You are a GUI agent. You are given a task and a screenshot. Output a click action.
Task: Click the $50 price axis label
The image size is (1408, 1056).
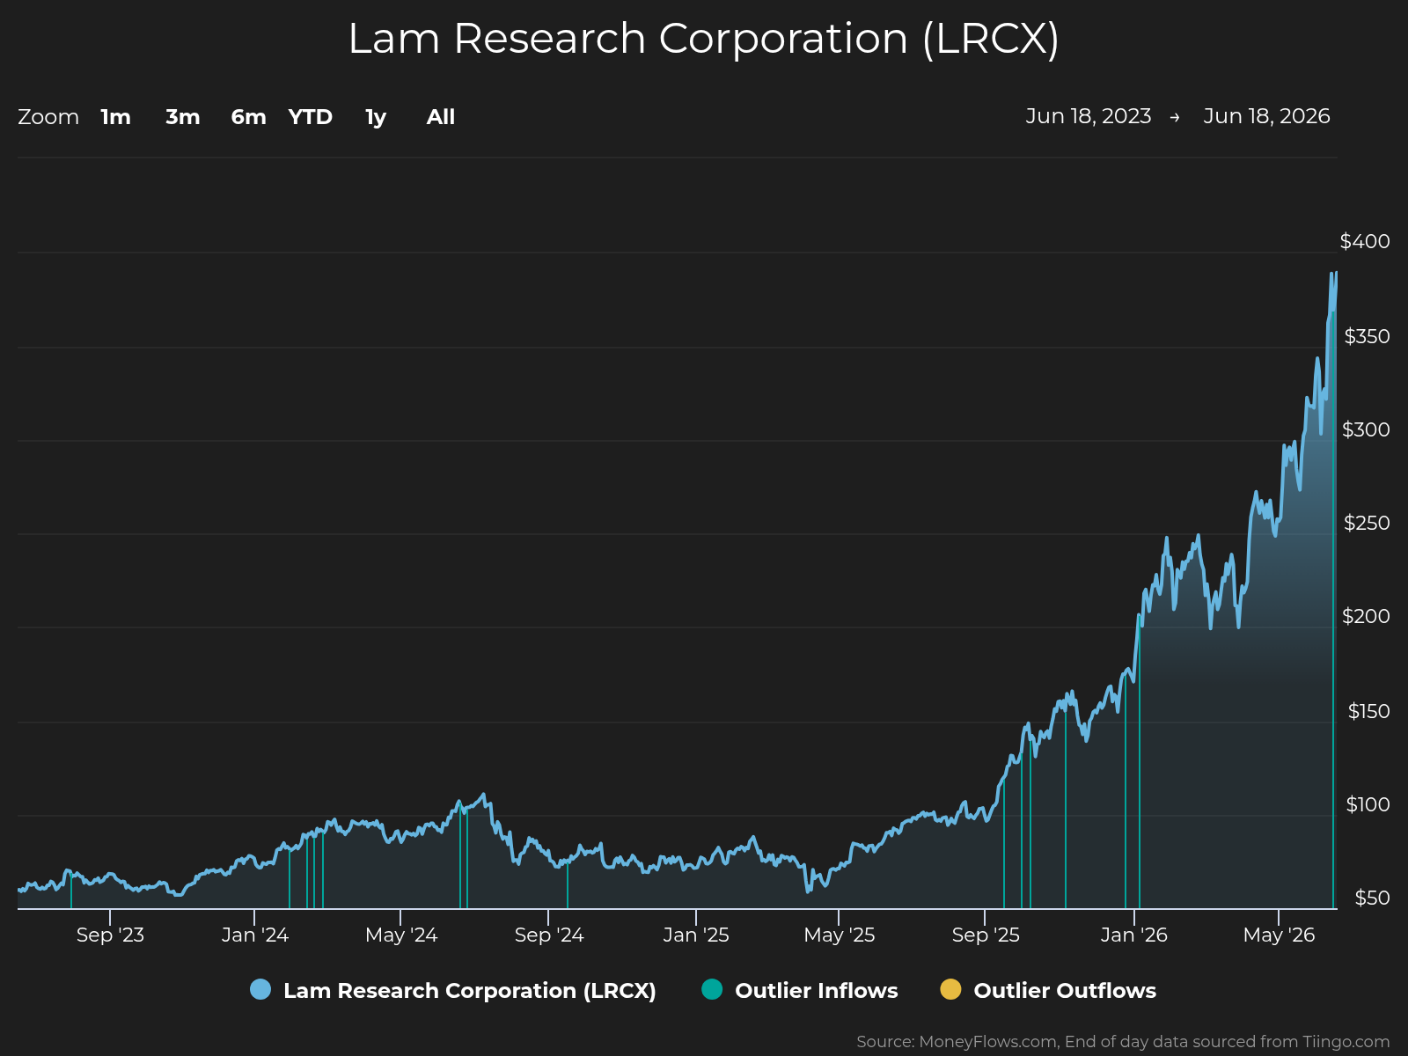pos(1372,898)
